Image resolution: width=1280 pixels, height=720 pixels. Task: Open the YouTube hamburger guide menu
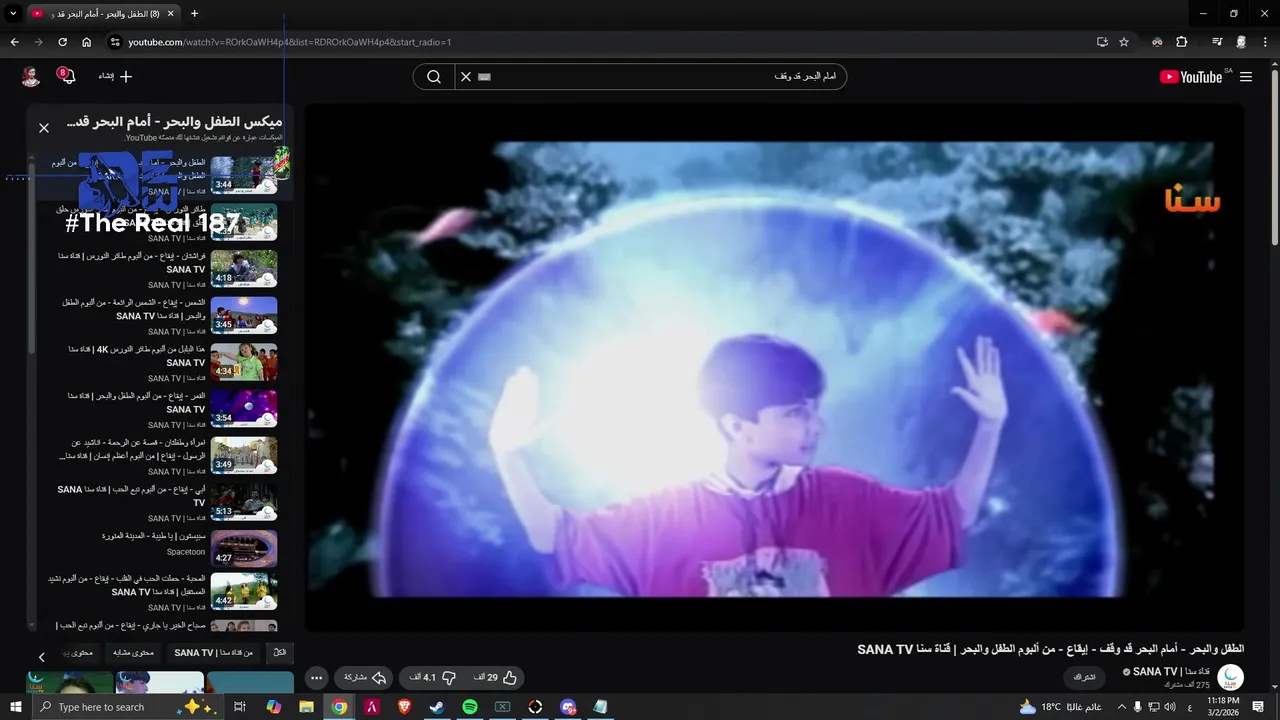pos(1246,77)
